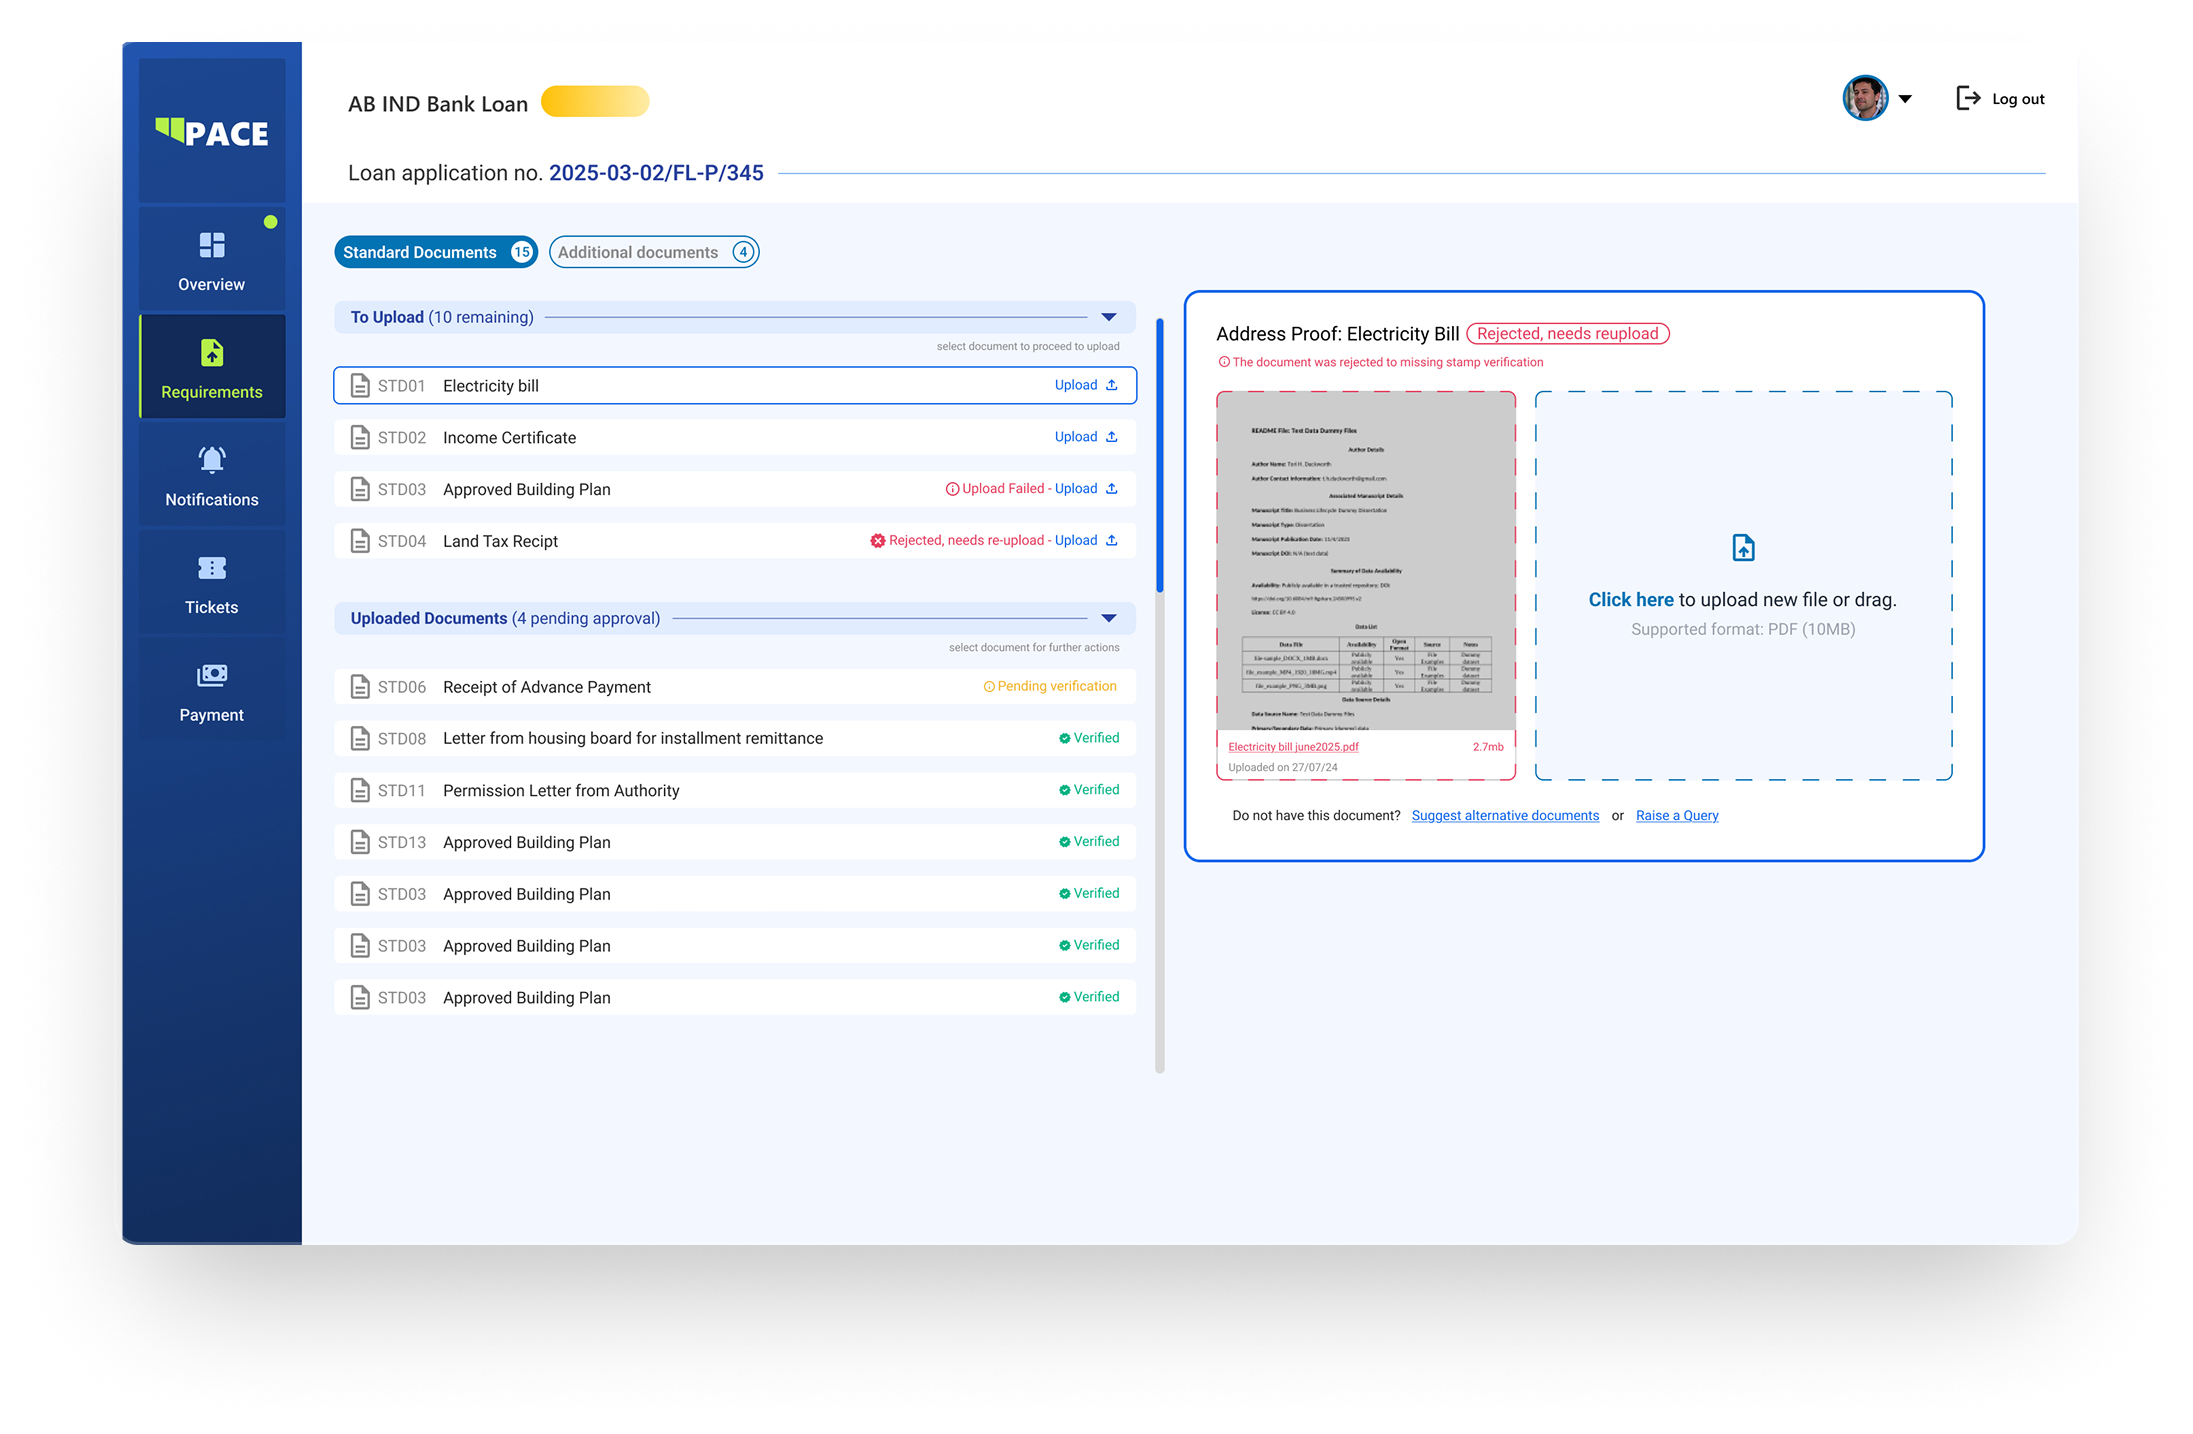Viewport: 2193px width, 1434px height.
Task: Click Raise a Query link
Action: 1677,816
